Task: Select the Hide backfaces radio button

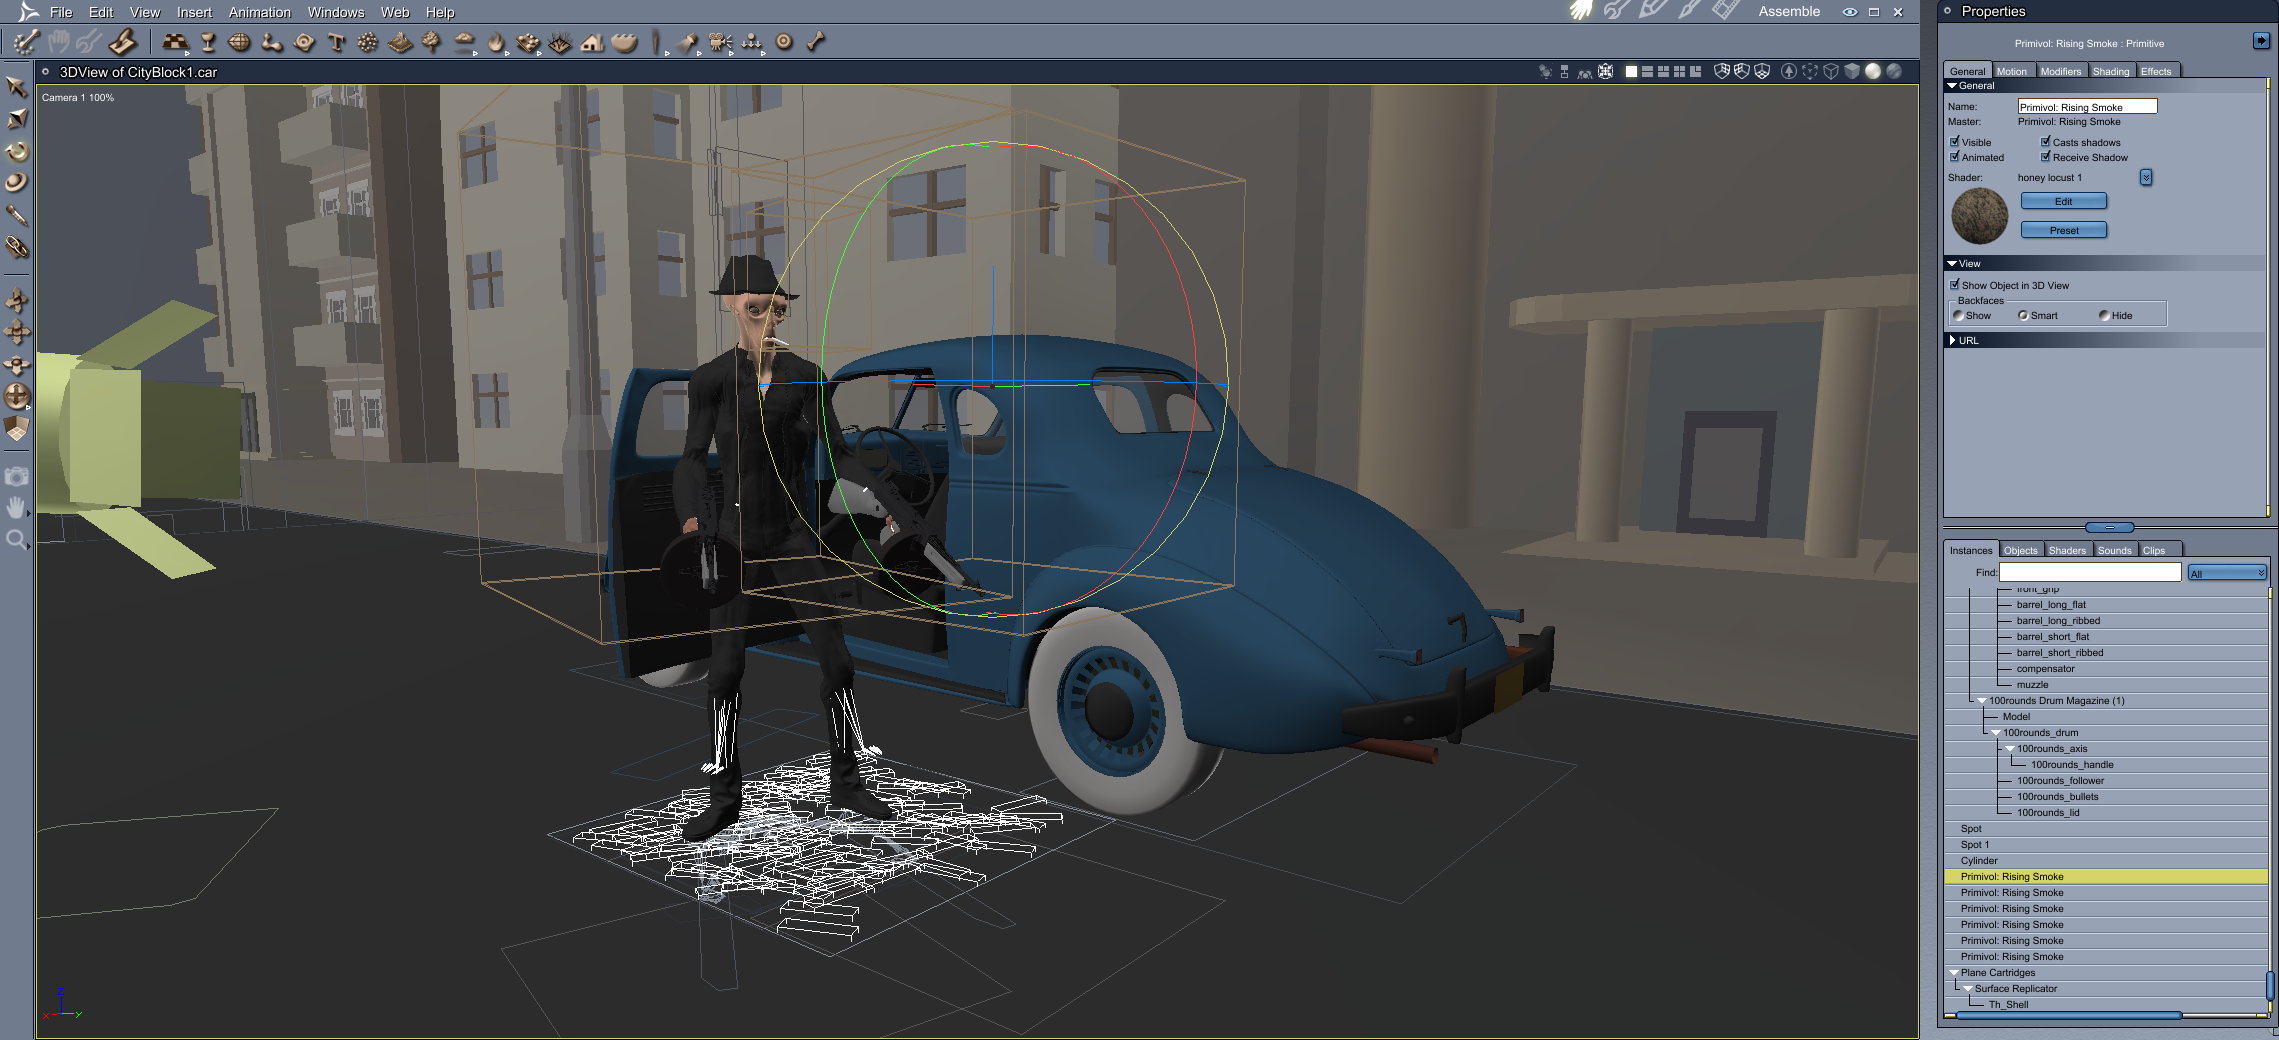Action: 2104,316
